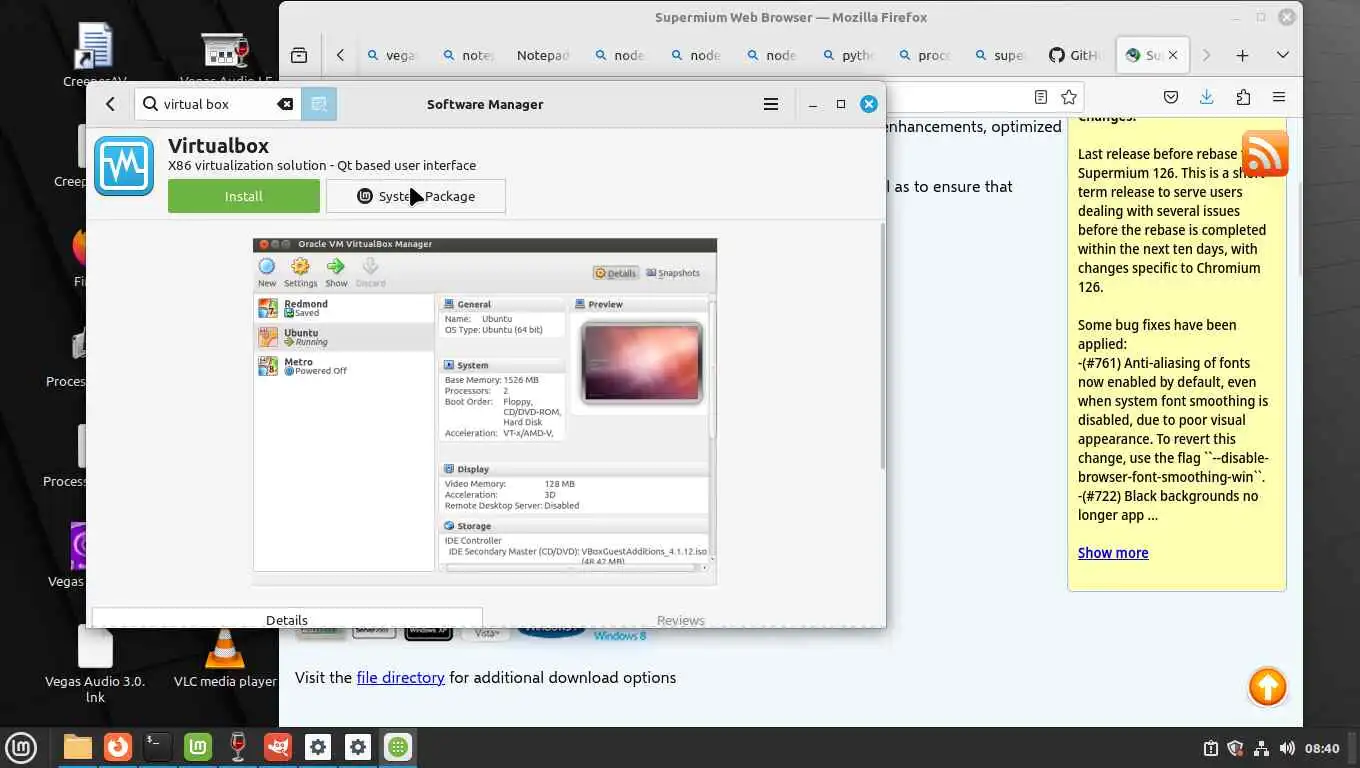
Task: Switch to the Notepad tab
Action: tap(543, 55)
